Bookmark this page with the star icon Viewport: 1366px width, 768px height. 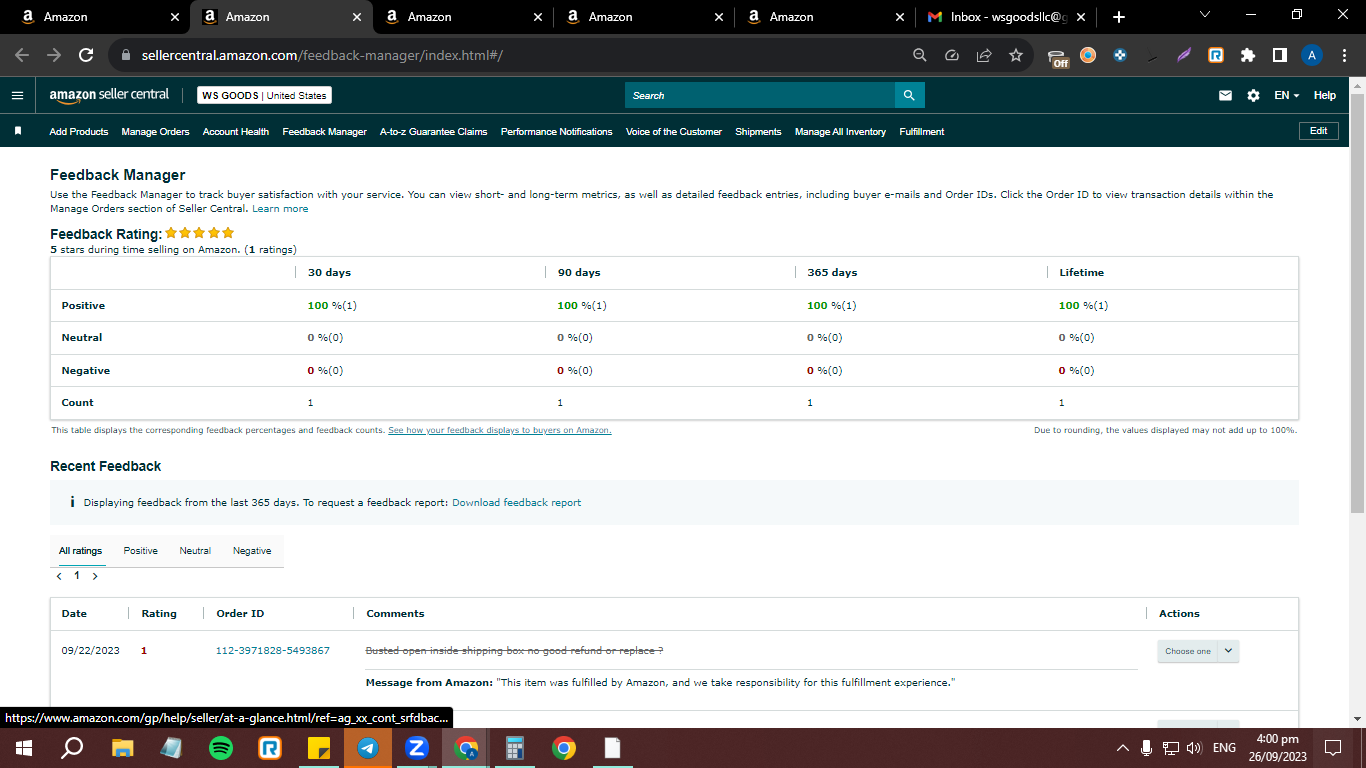[1016, 56]
